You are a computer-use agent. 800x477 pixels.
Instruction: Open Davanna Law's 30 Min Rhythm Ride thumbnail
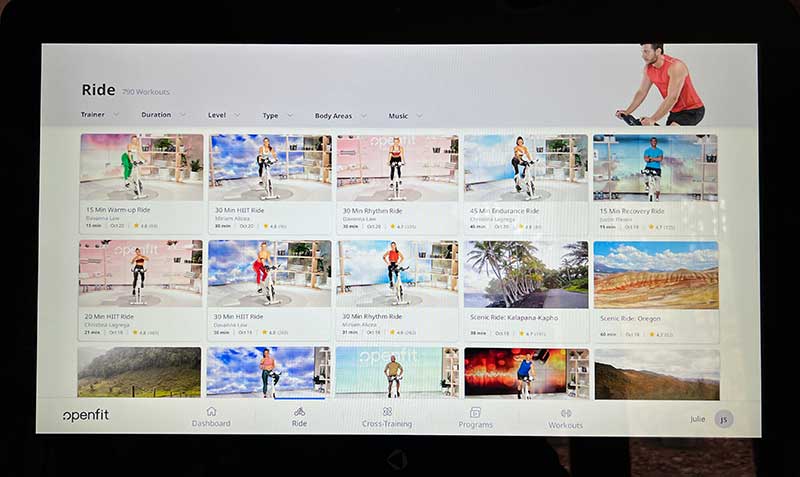tap(397, 168)
